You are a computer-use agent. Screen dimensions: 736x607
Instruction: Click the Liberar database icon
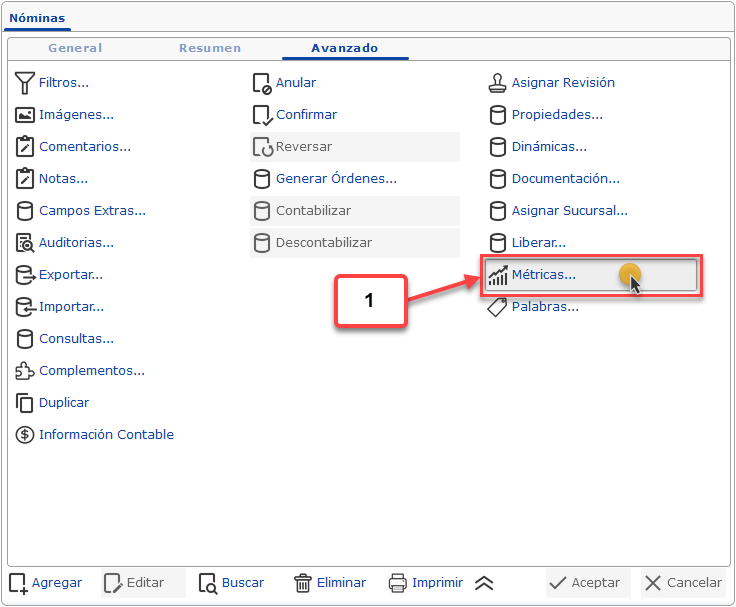498,243
